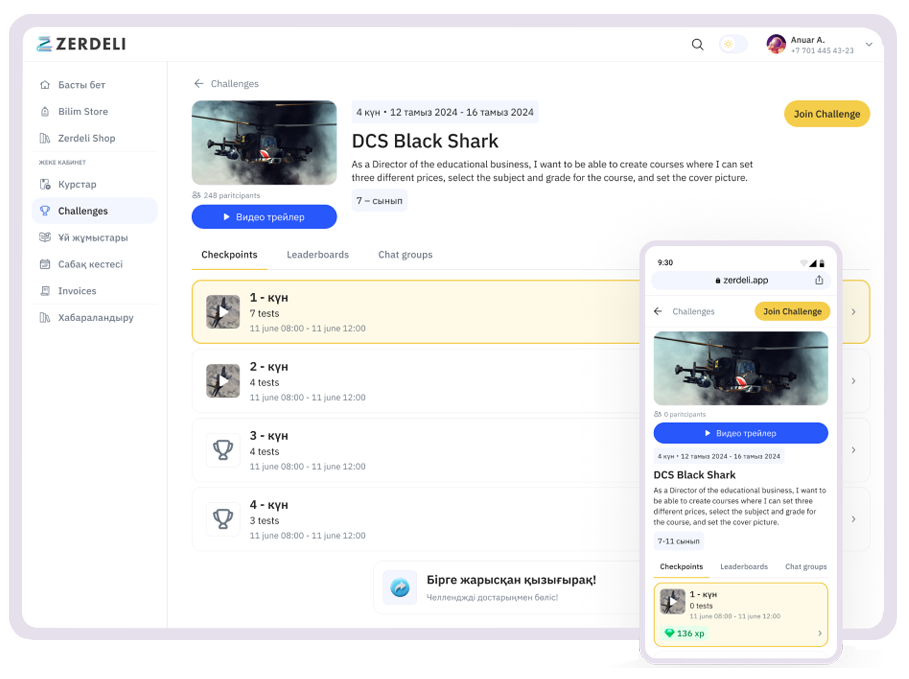Viewport: 909px width, 679px height.
Task: Play the Видео трейлер button on desktop
Action: click(x=264, y=217)
